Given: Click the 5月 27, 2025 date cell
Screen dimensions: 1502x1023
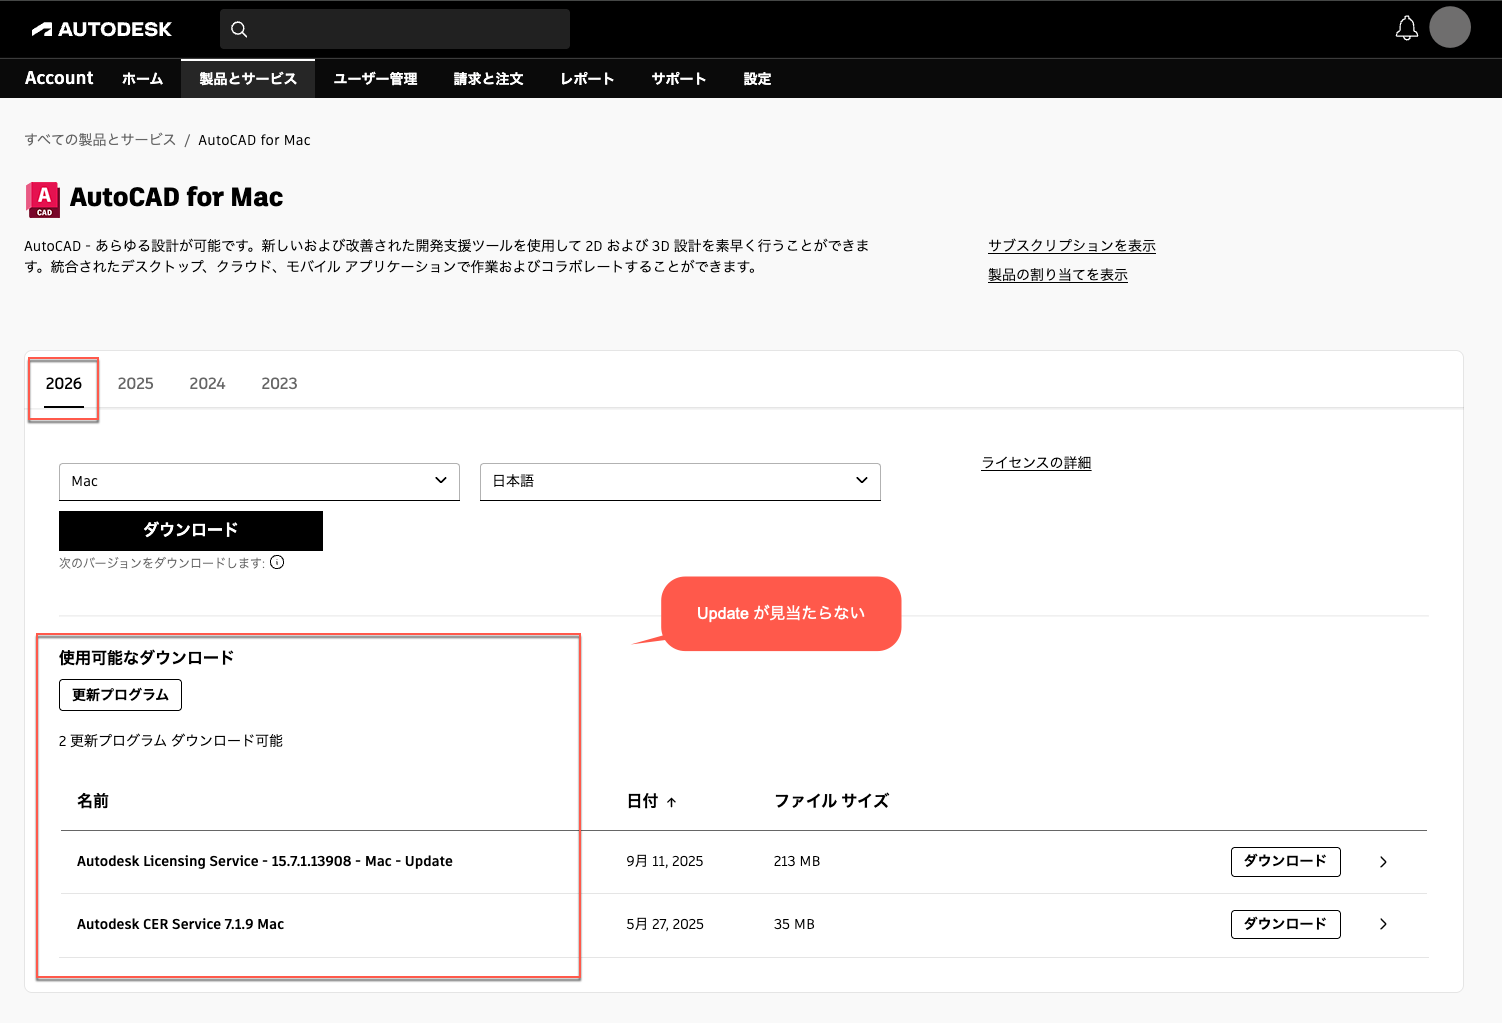Looking at the screenshot, I should (x=665, y=924).
